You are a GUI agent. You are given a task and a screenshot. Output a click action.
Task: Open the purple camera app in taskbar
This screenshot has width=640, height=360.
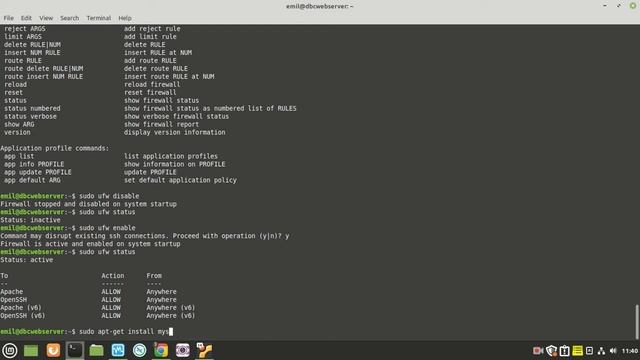(x=182, y=350)
